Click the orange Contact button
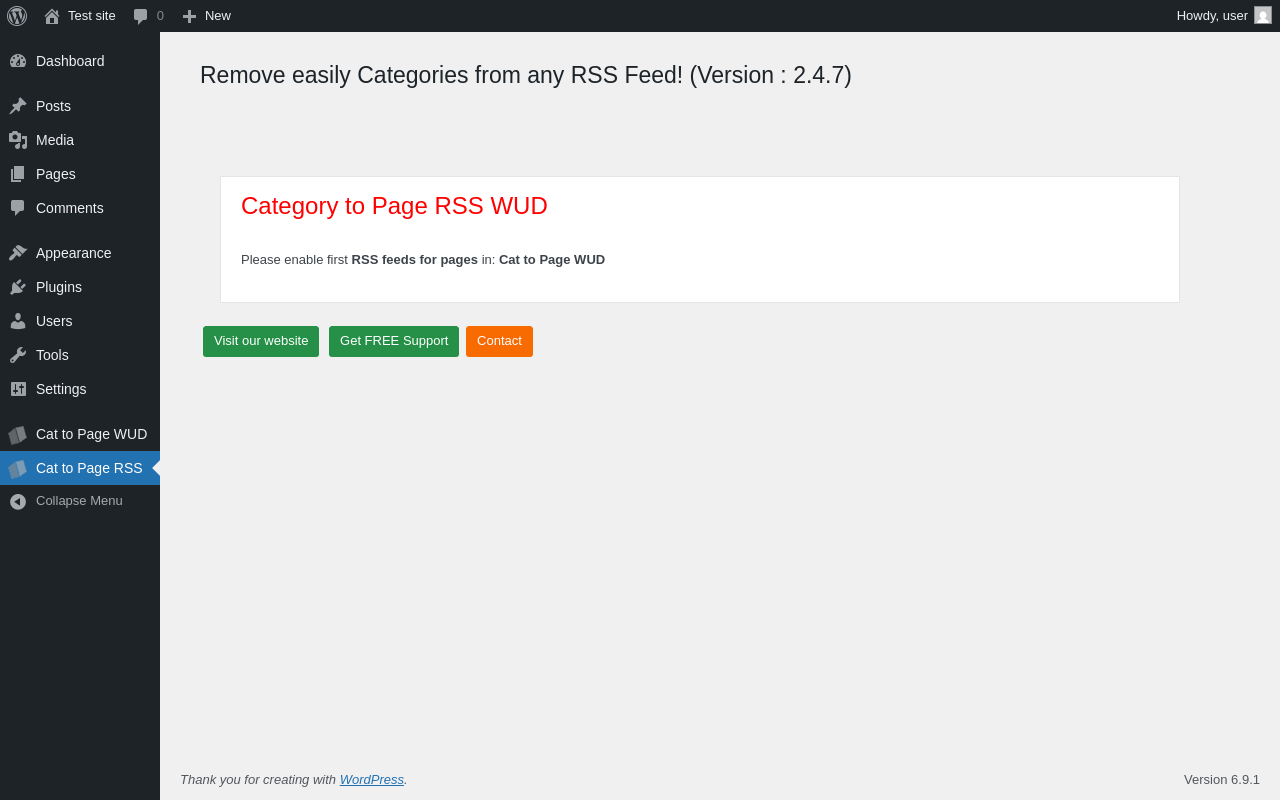The image size is (1280, 800). coord(499,341)
